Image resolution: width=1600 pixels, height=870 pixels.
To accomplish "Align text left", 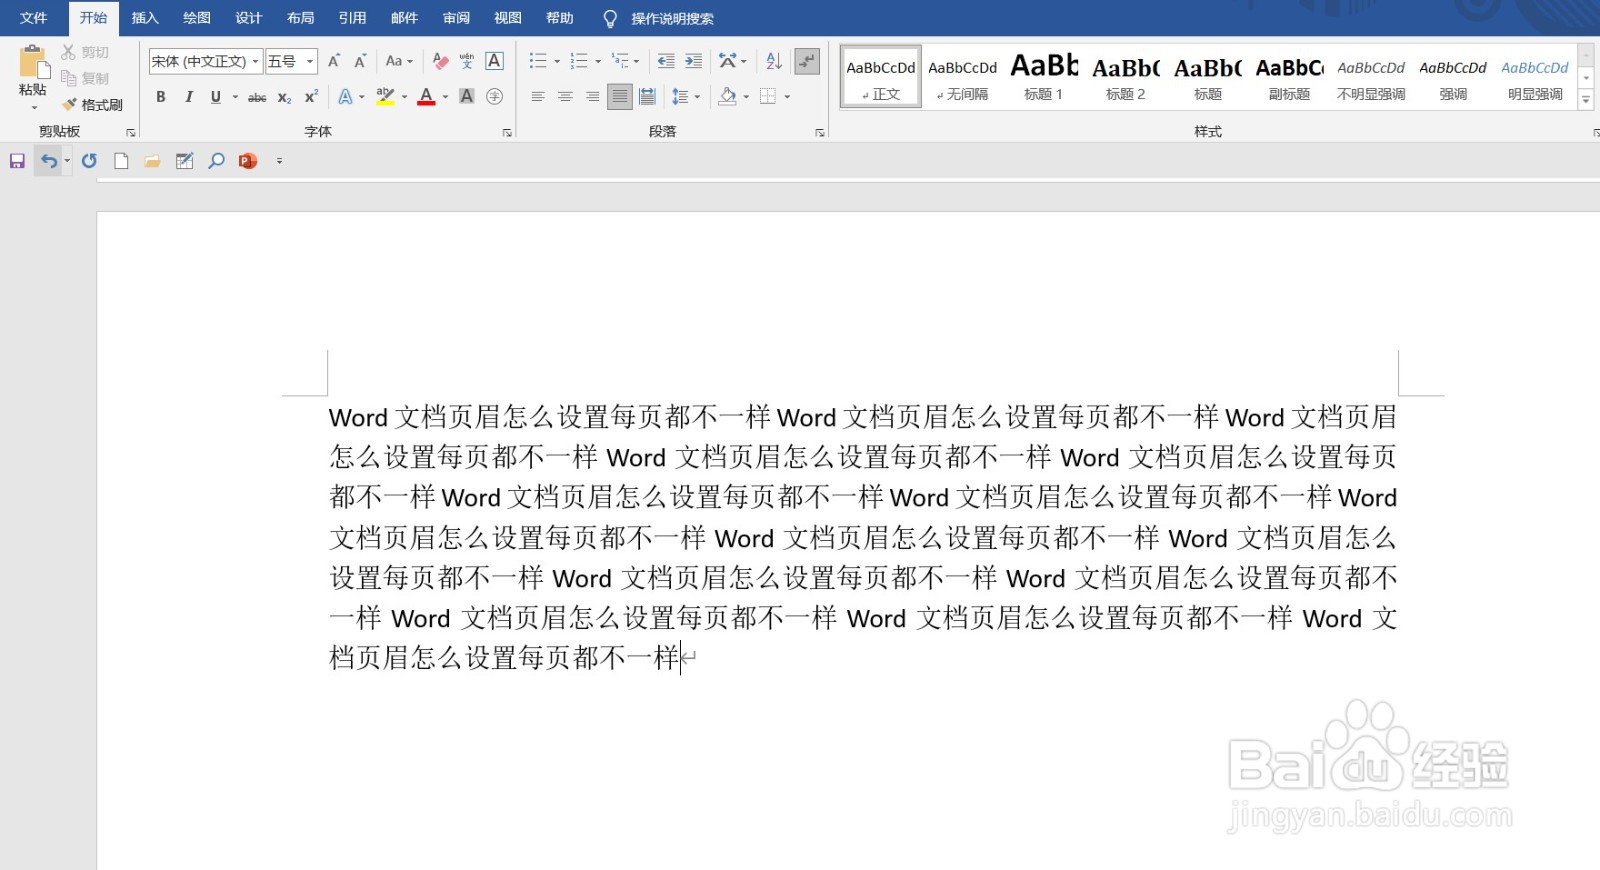I will [x=538, y=97].
